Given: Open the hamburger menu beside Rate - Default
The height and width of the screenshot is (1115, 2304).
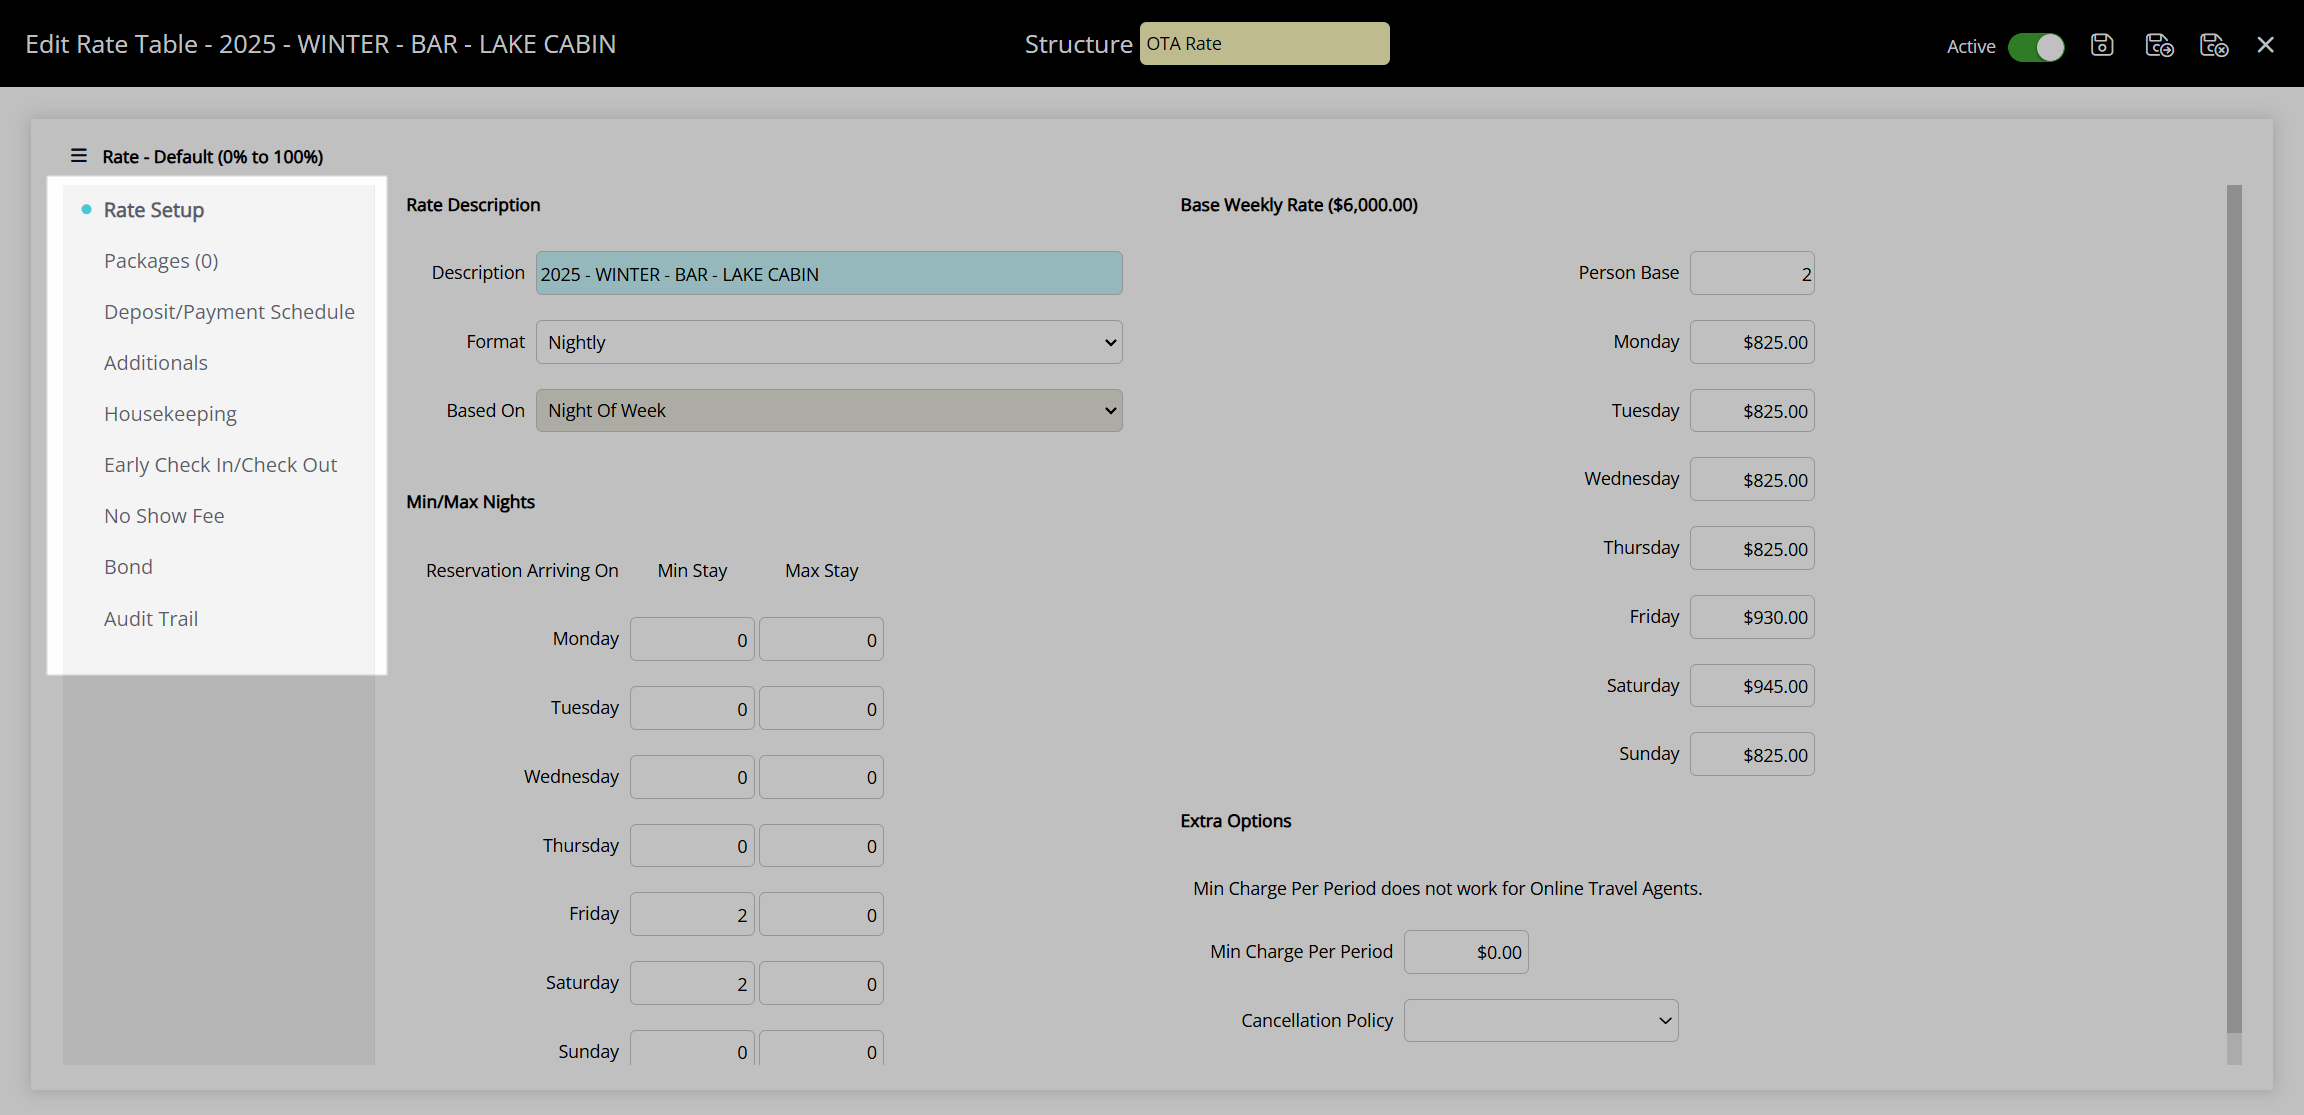Looking at the screenshot, I should pyautogui.click(x=79, y=156).
